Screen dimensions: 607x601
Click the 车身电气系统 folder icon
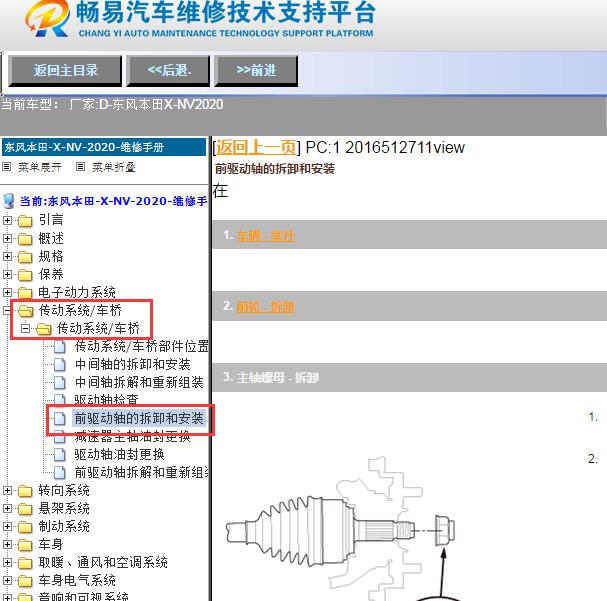[x=25, y=581]
